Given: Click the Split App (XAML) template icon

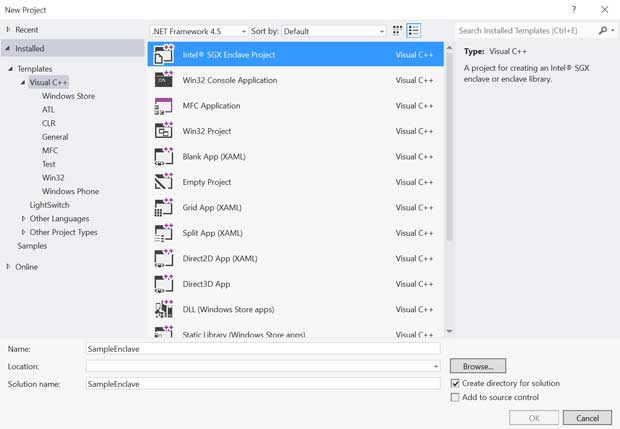Looking at the screenshot, I should tap(164, 233).
